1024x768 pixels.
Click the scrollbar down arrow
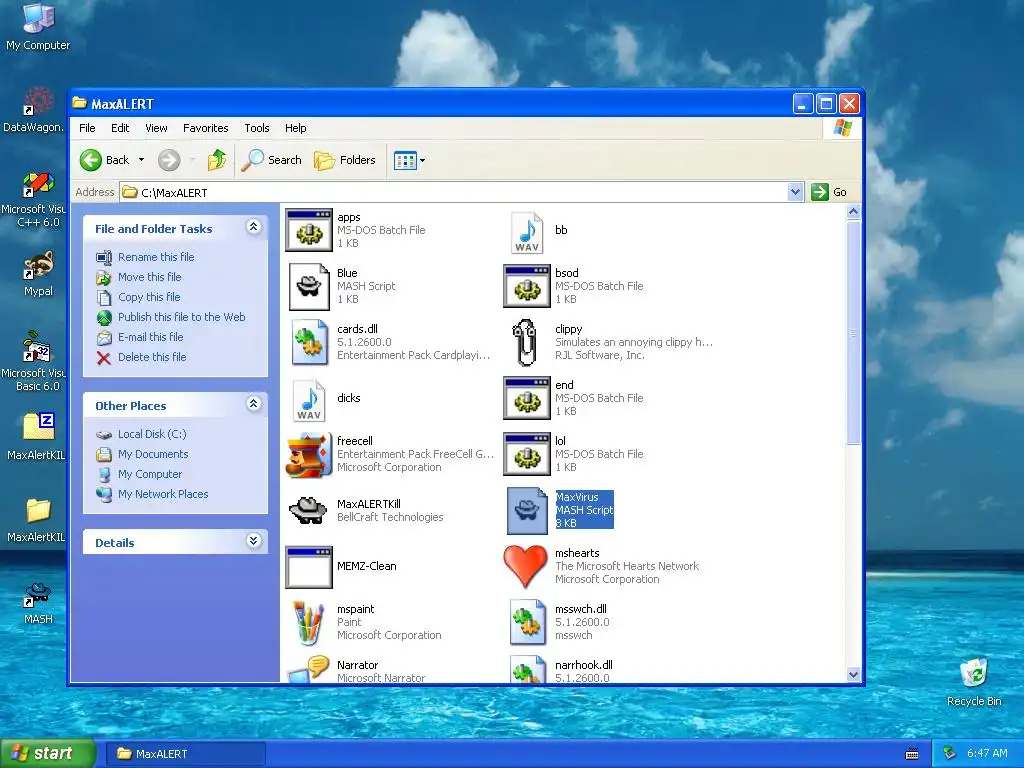pyautogui.click(x=853, y=675)
